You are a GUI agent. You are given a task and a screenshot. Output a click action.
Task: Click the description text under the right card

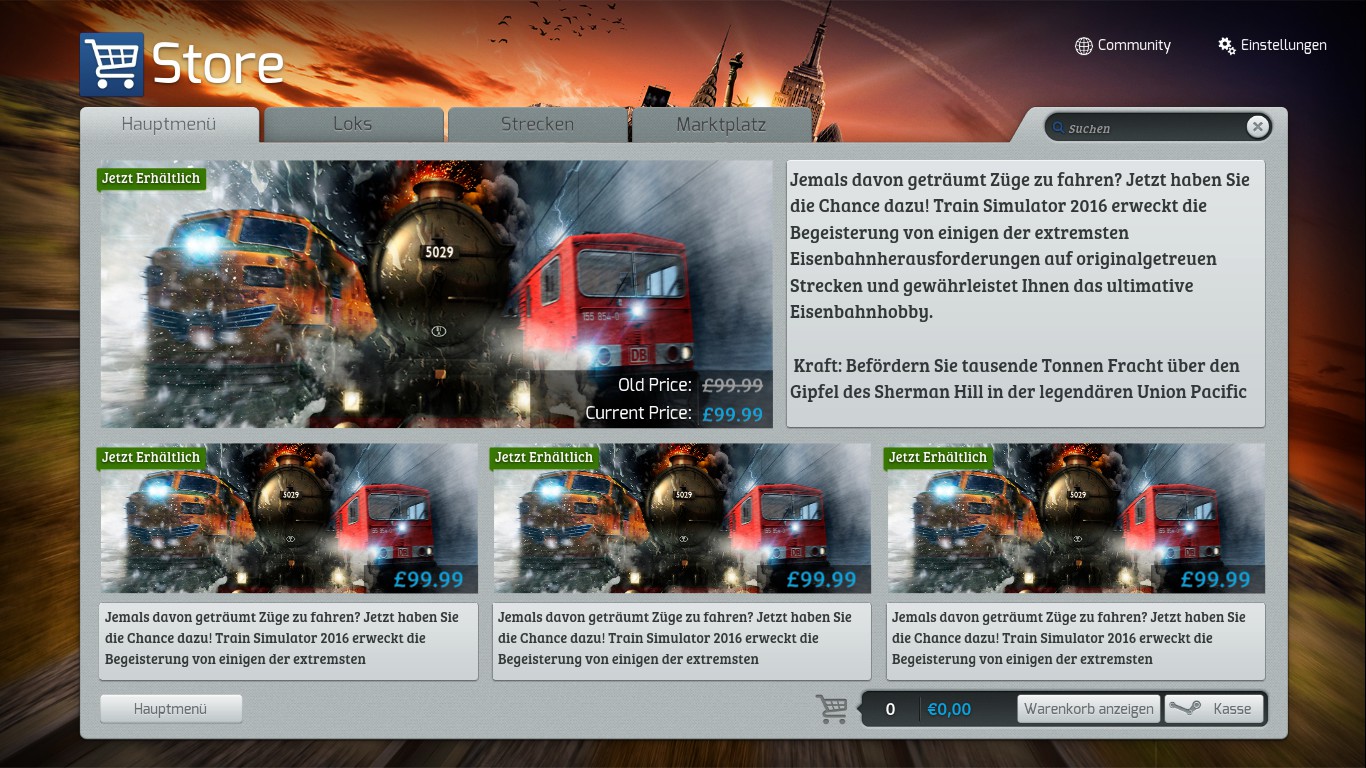[1076, 641]
